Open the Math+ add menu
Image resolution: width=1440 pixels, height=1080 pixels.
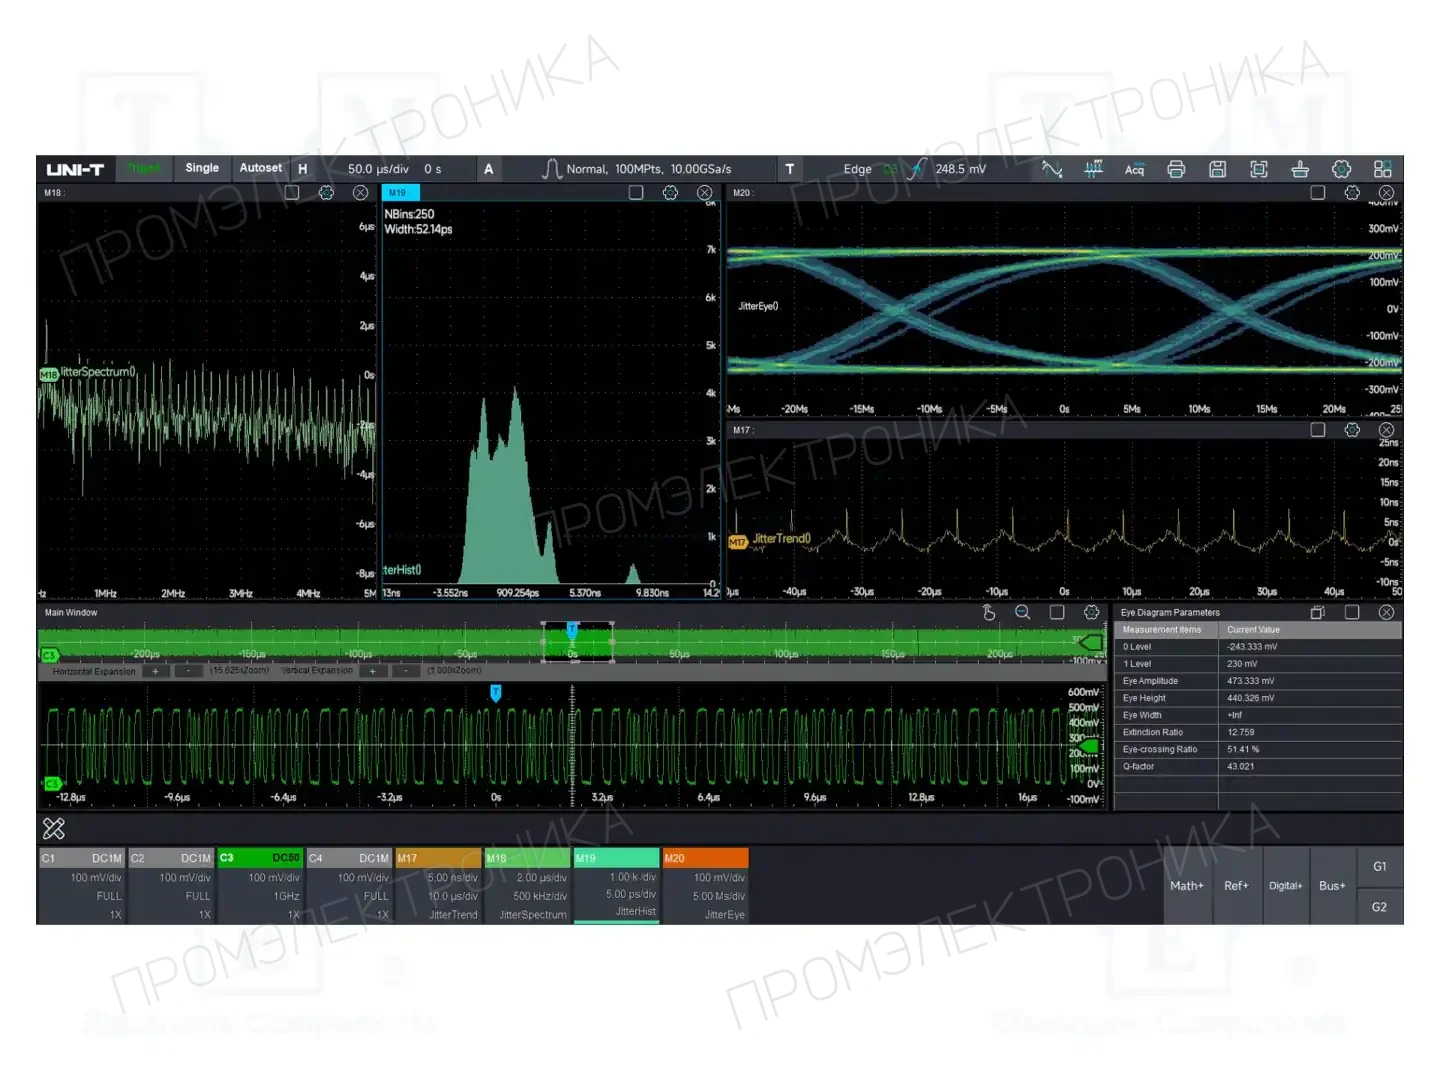coord(1187,885)
